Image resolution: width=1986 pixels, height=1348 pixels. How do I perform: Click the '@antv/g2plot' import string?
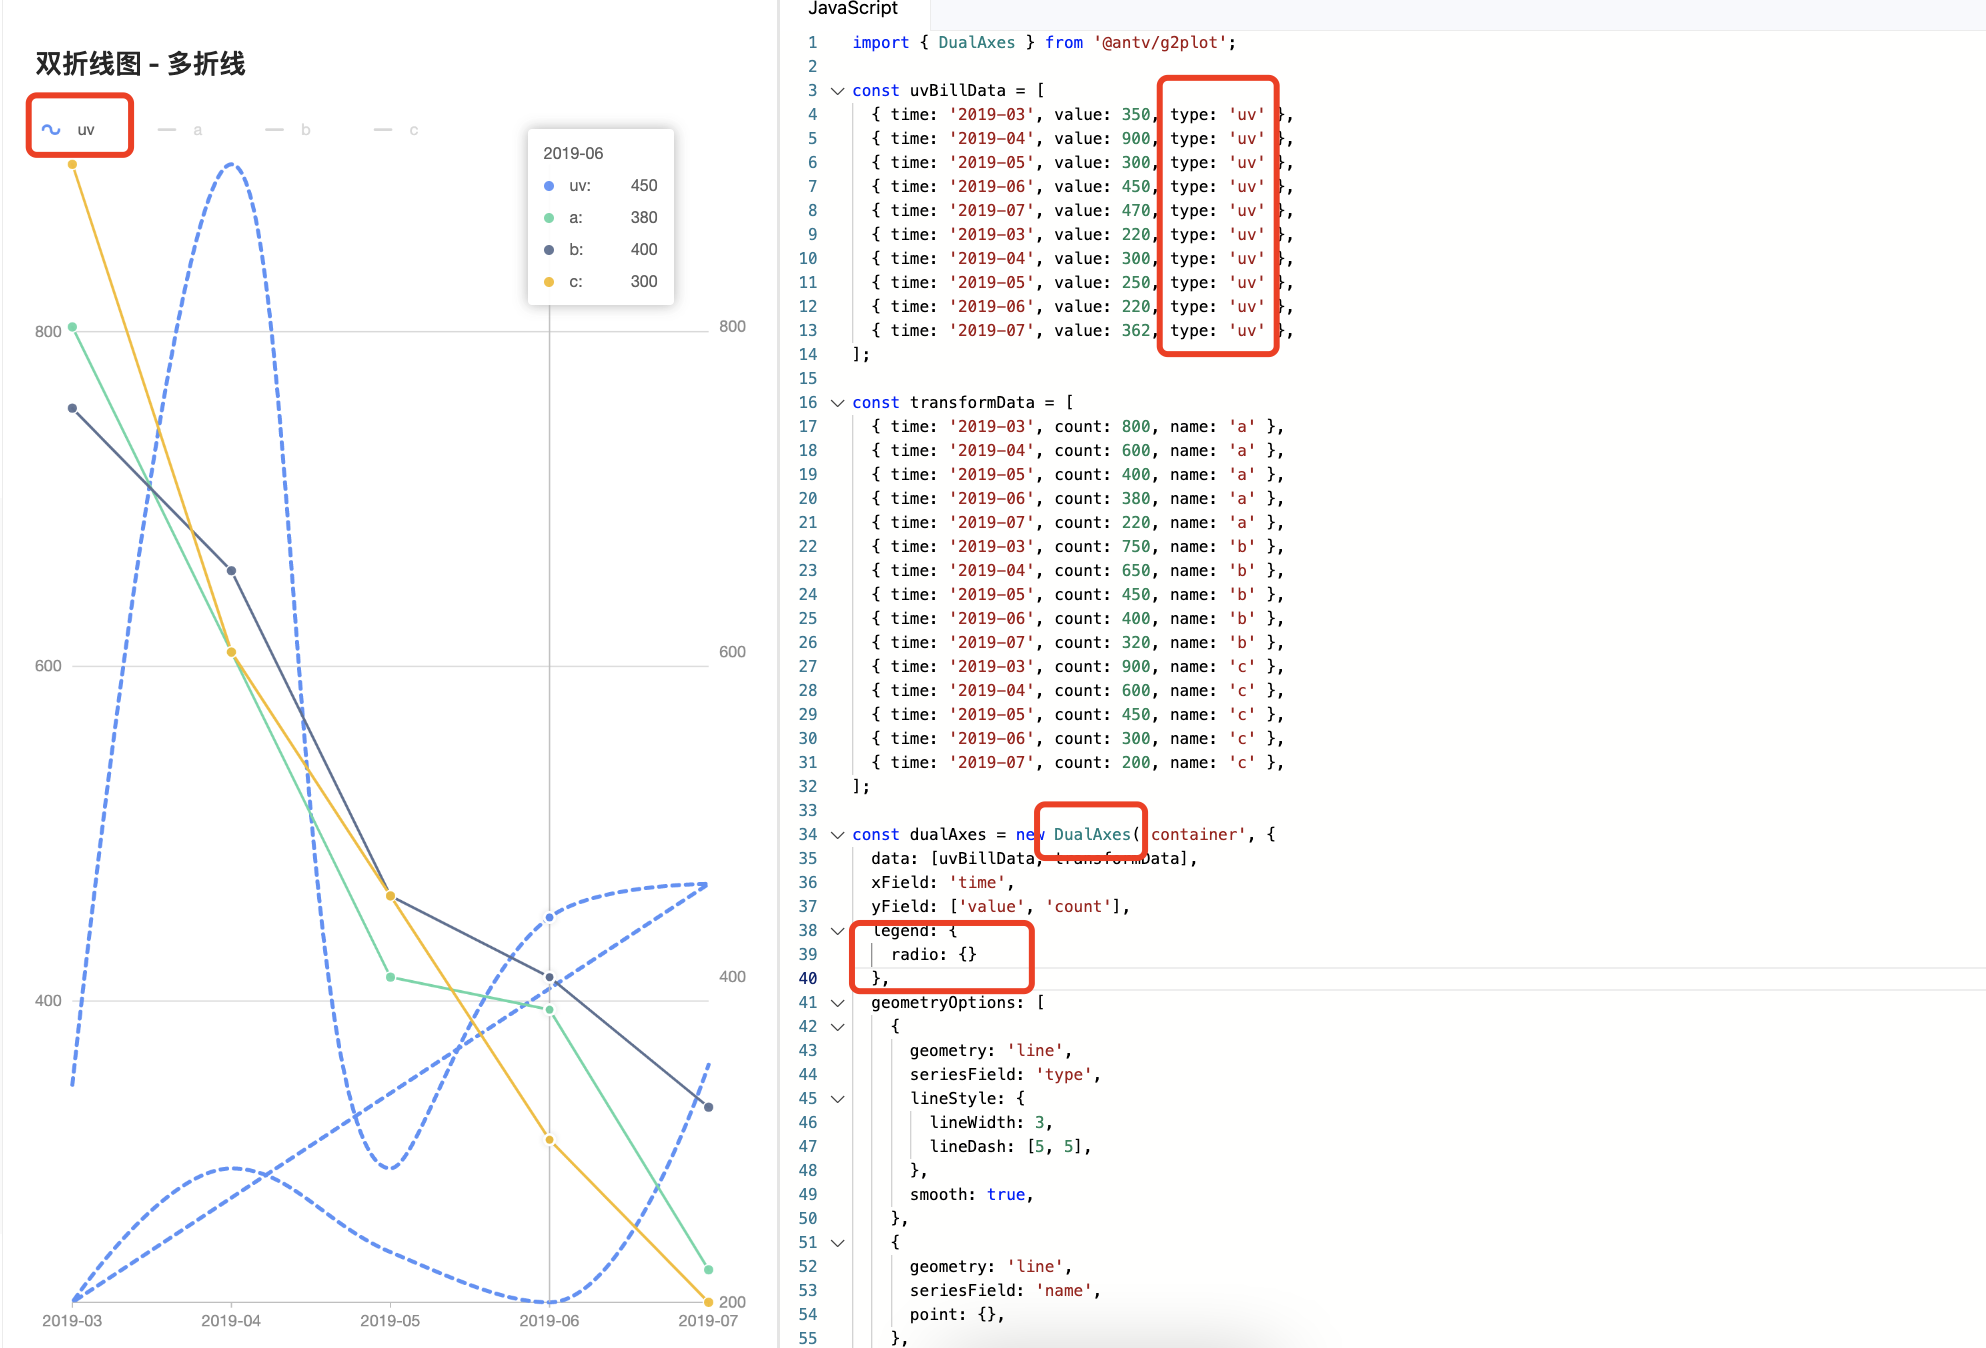click(x=1160, y=43)
